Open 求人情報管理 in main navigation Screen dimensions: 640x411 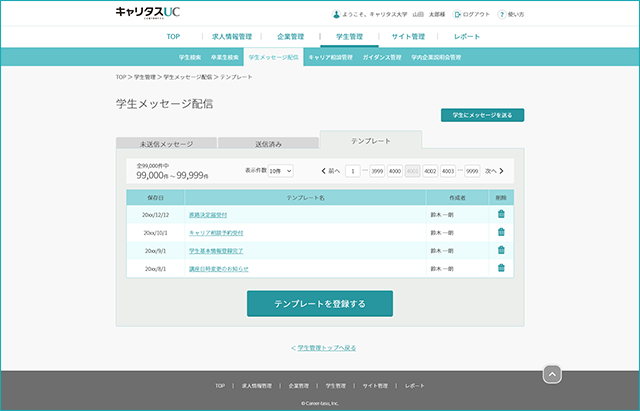click(x=232, y=37)
